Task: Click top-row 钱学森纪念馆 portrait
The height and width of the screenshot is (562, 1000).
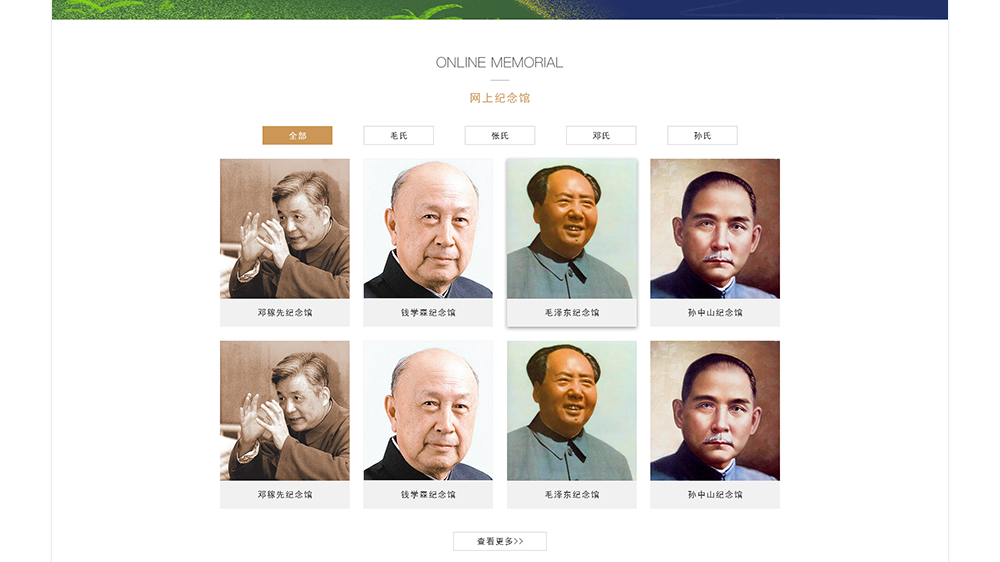Action: pos(428,228)
